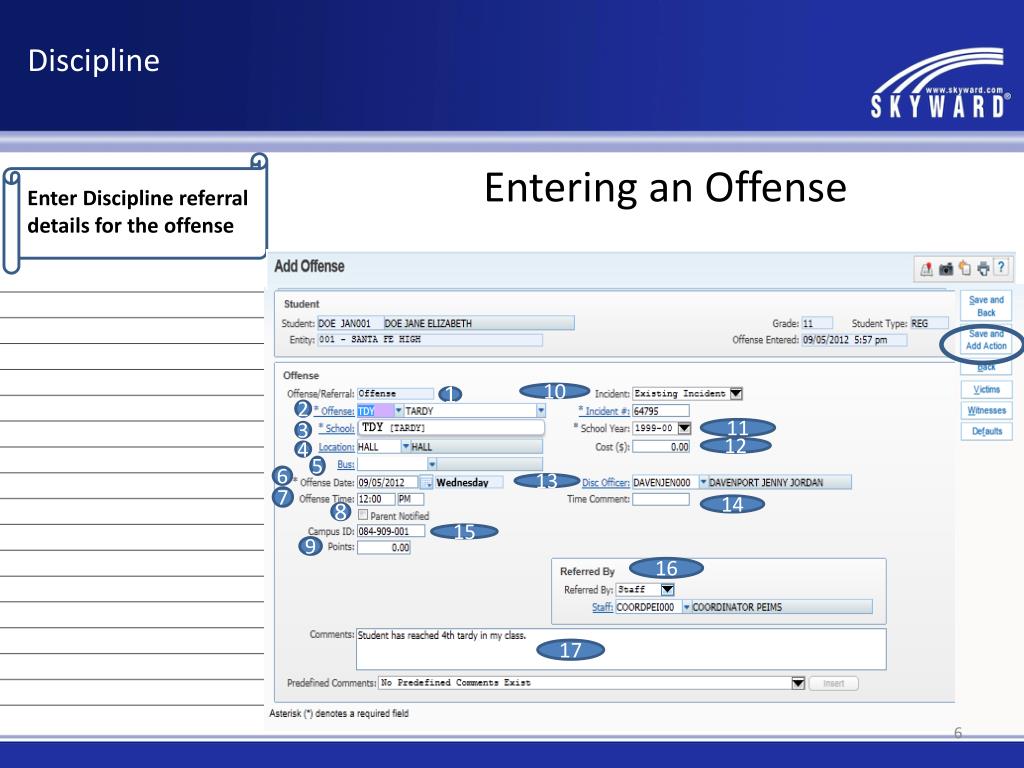Click the Cost ($) input field

coord(660,447)
